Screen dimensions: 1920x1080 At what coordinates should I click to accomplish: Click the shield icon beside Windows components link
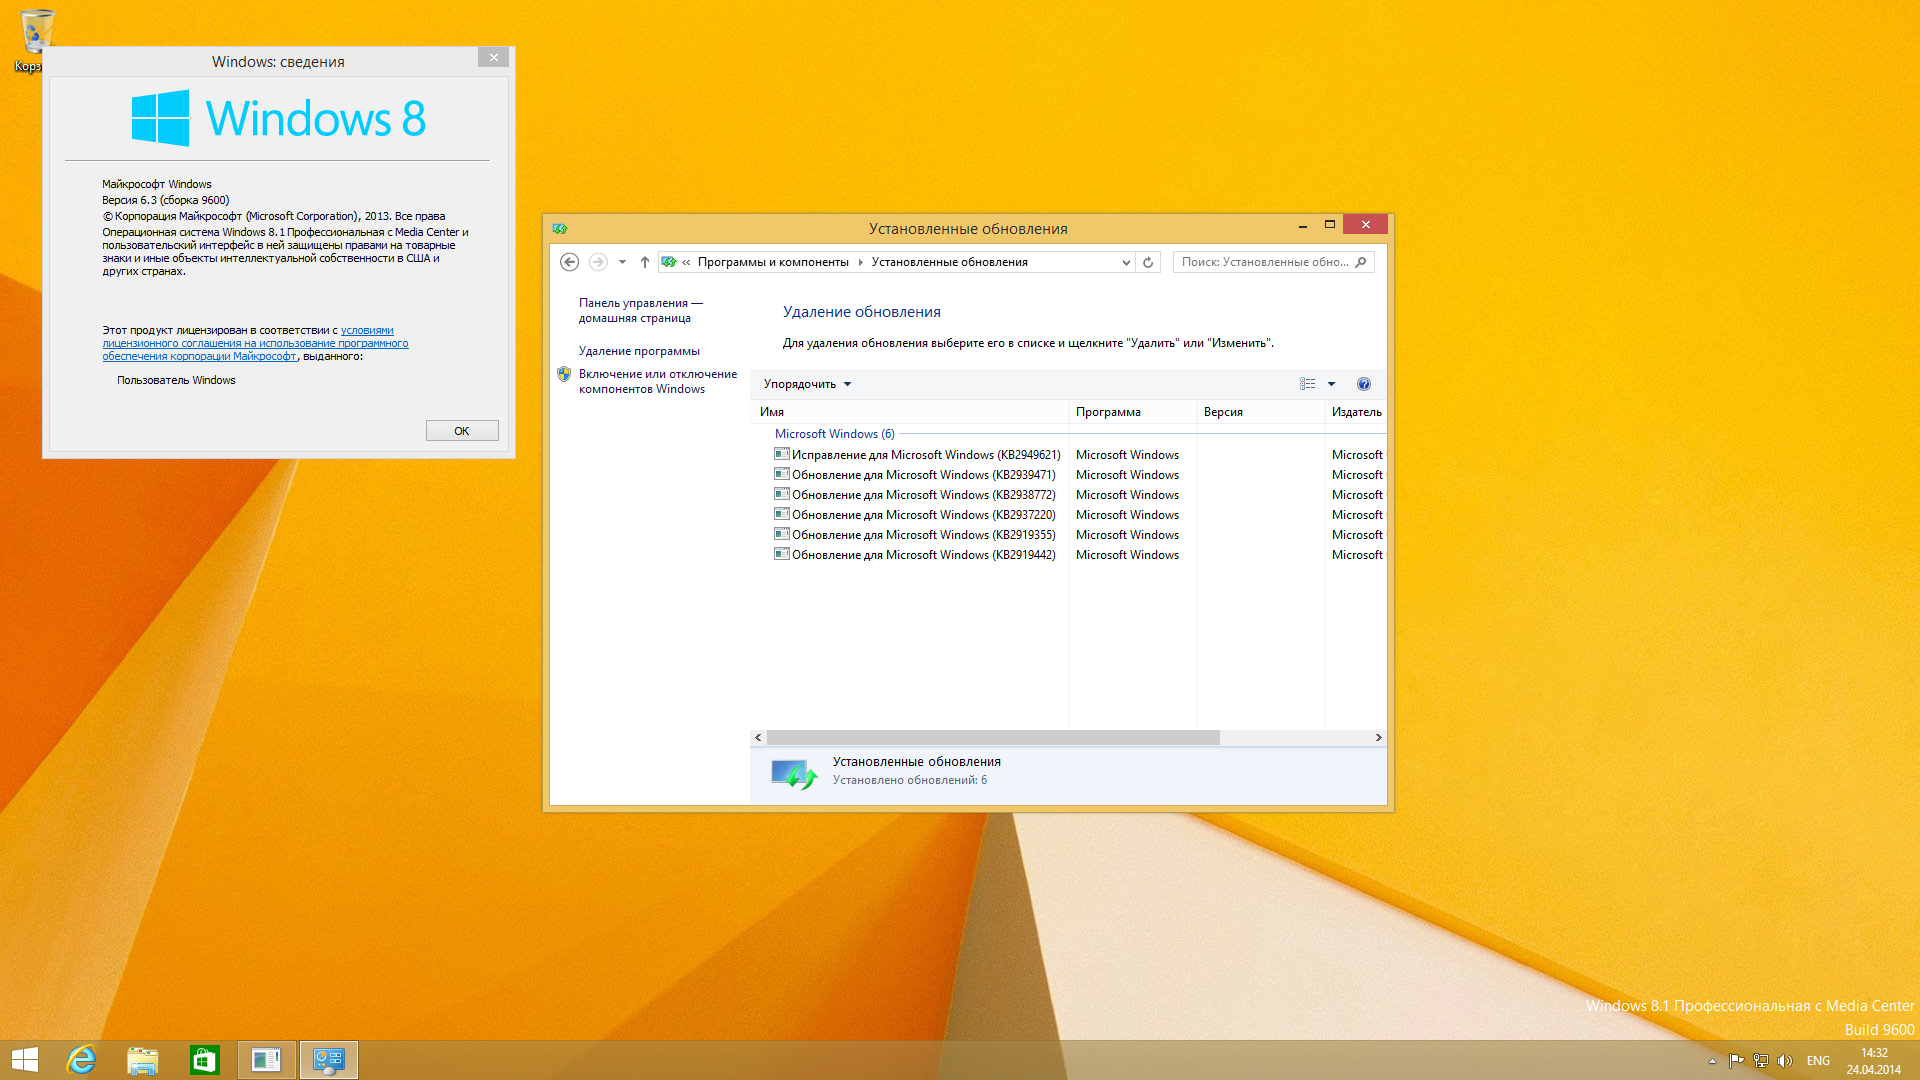564,374
